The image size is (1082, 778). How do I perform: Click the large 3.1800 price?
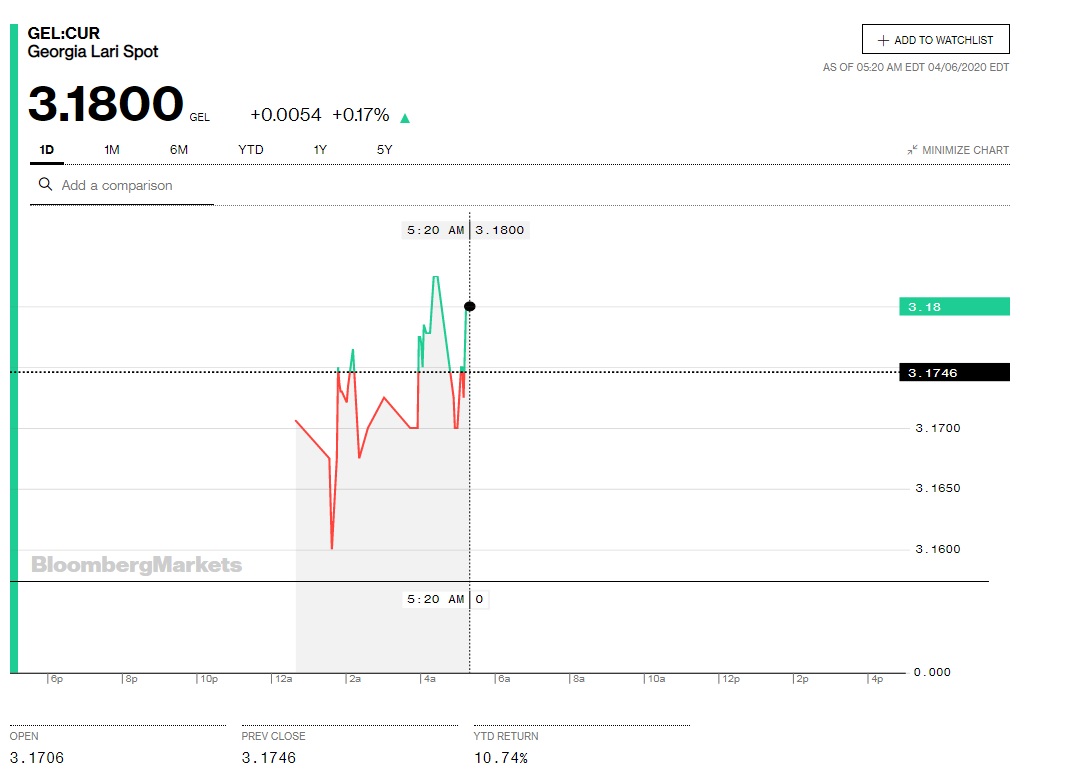106,104
